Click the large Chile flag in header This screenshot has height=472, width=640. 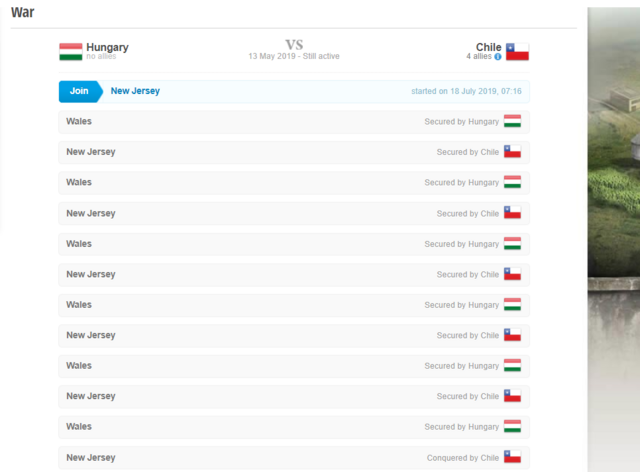coord(517,51)
